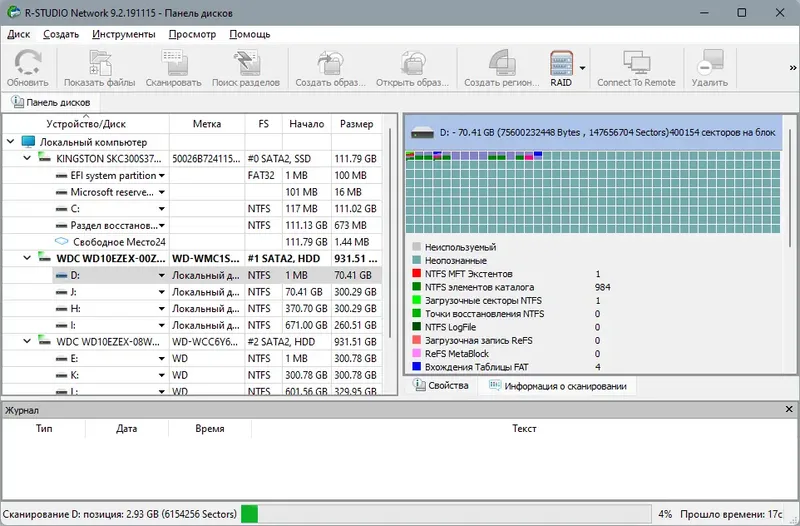Viewport: 800px width, 526px height.
Task: Collapse the KINGSTON SKC300S37 drive node
Action: (27, 158)
